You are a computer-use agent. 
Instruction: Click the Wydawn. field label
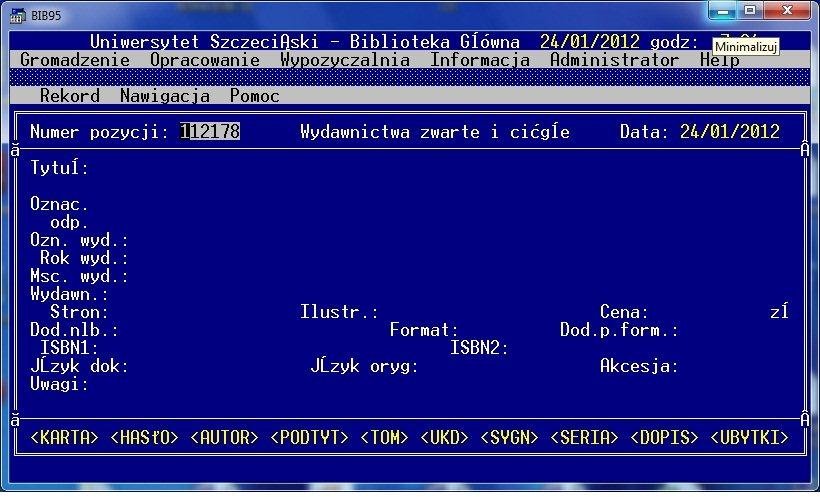(70, 294)
